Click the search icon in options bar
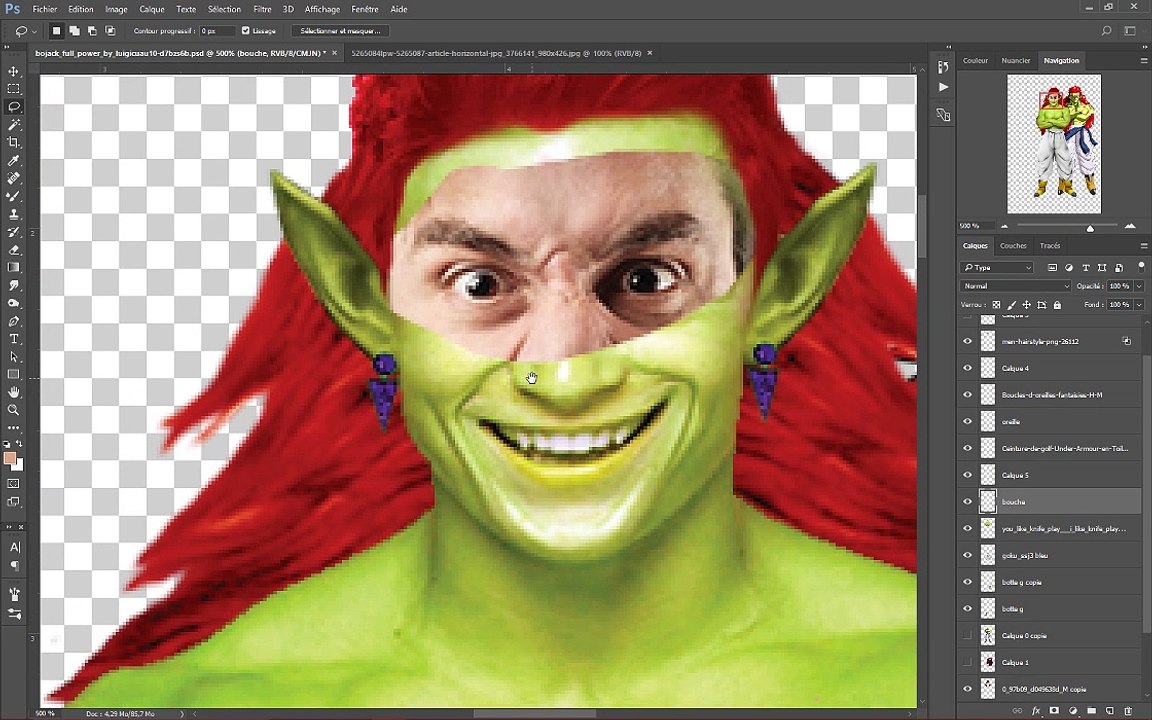The image size is (1152, 720). tap(1106, 31)
